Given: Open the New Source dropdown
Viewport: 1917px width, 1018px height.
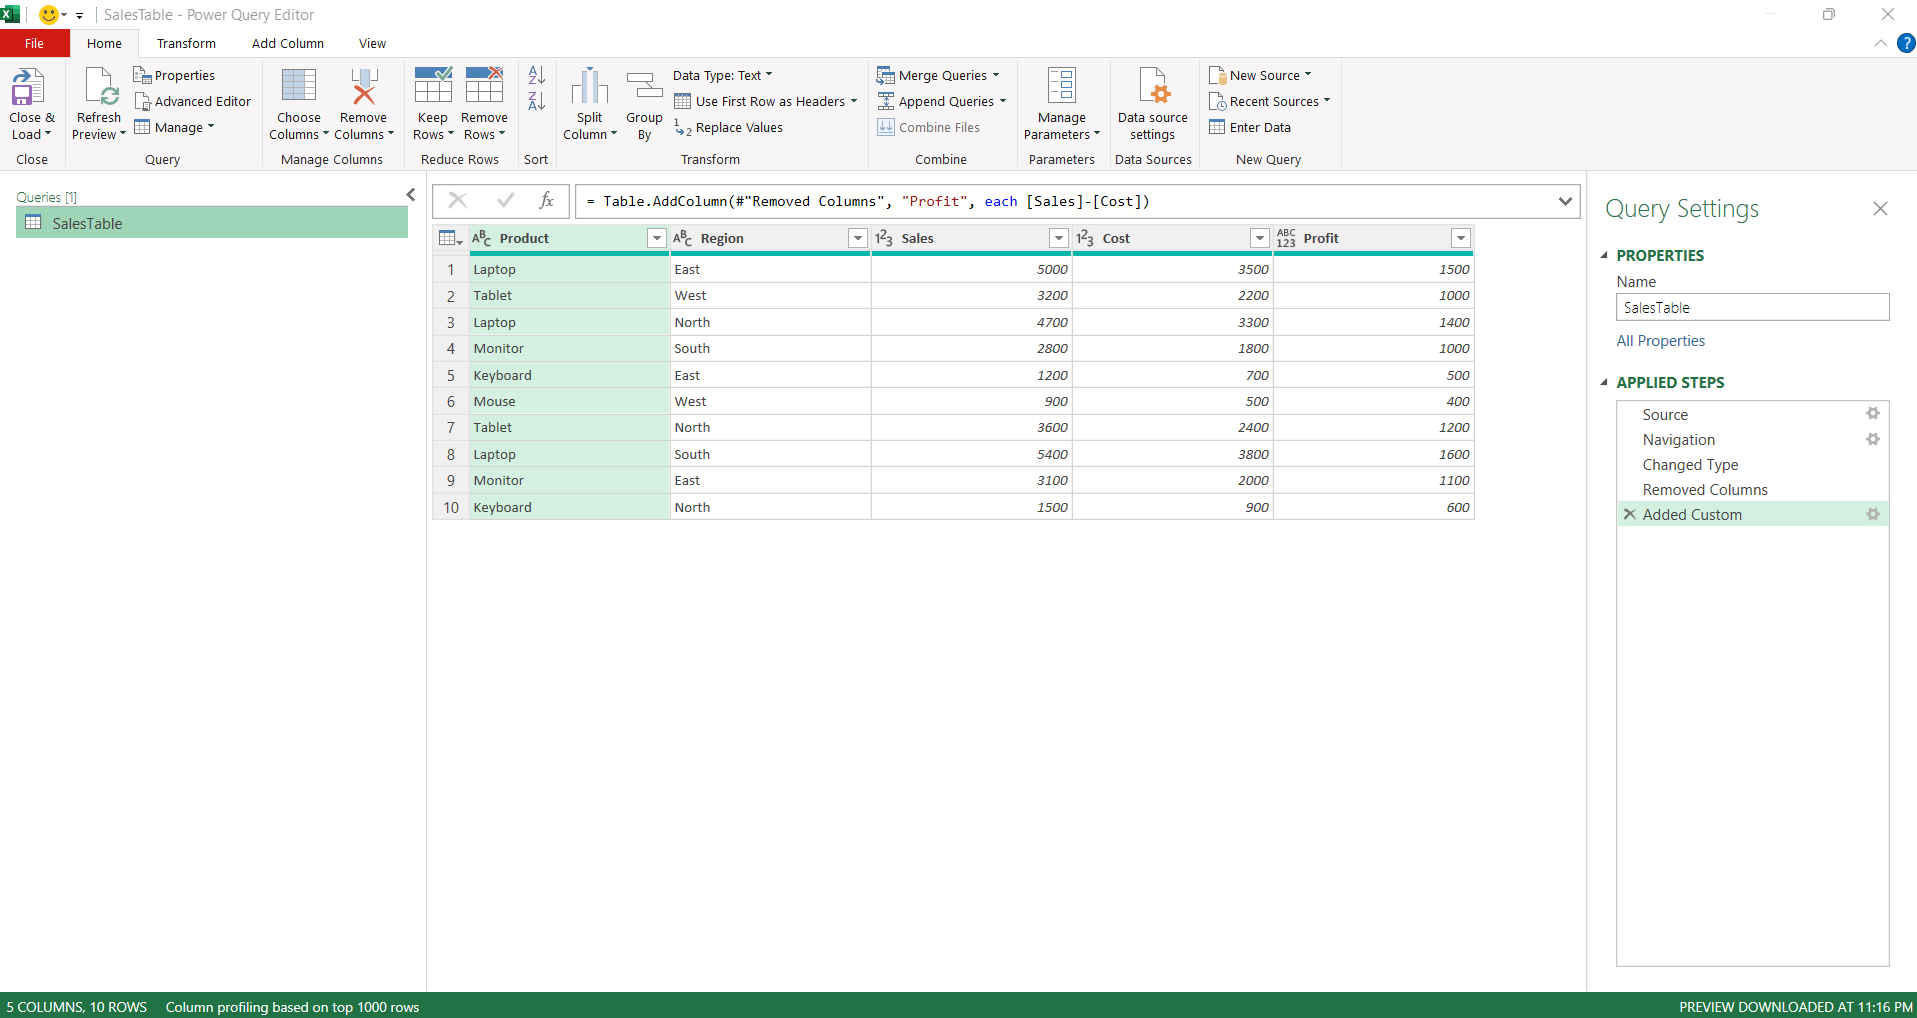Looking at the screenshot, I should 1260,75.
